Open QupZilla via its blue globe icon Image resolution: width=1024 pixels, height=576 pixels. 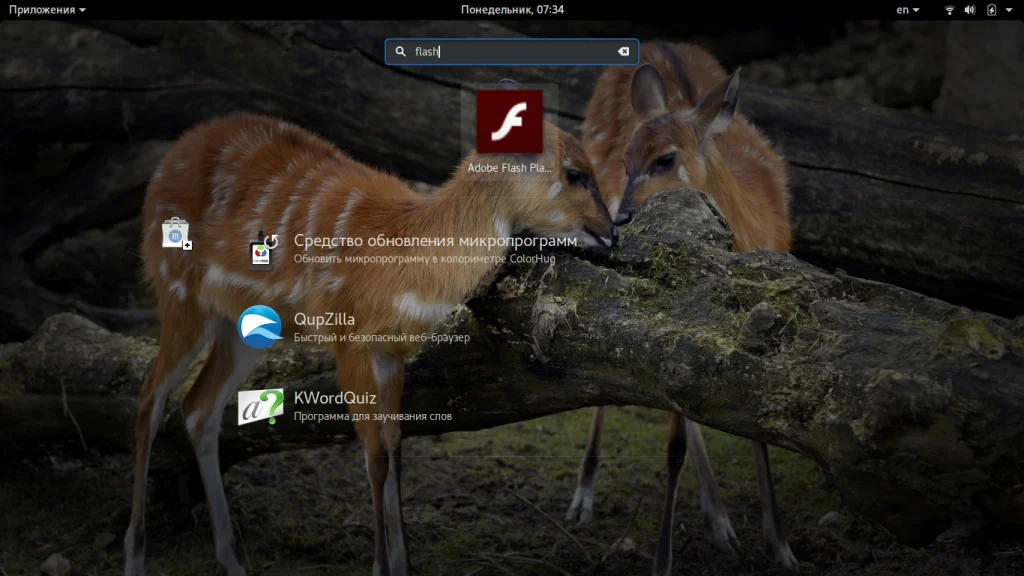[260, 327]
